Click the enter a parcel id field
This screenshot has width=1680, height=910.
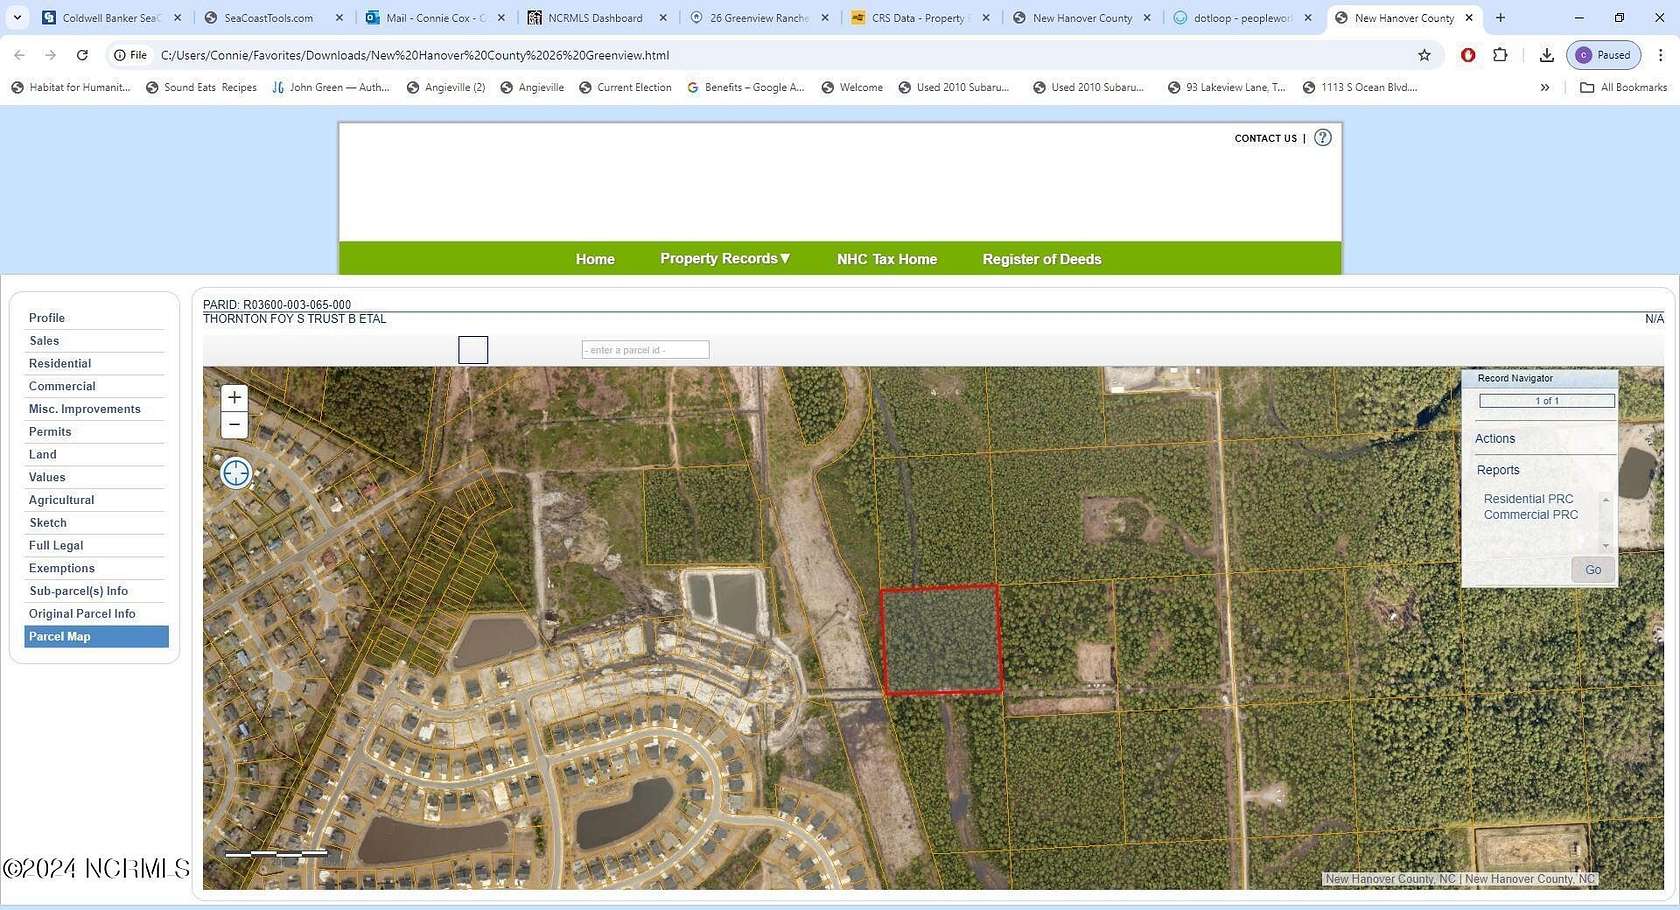click(x=645, y=350)
